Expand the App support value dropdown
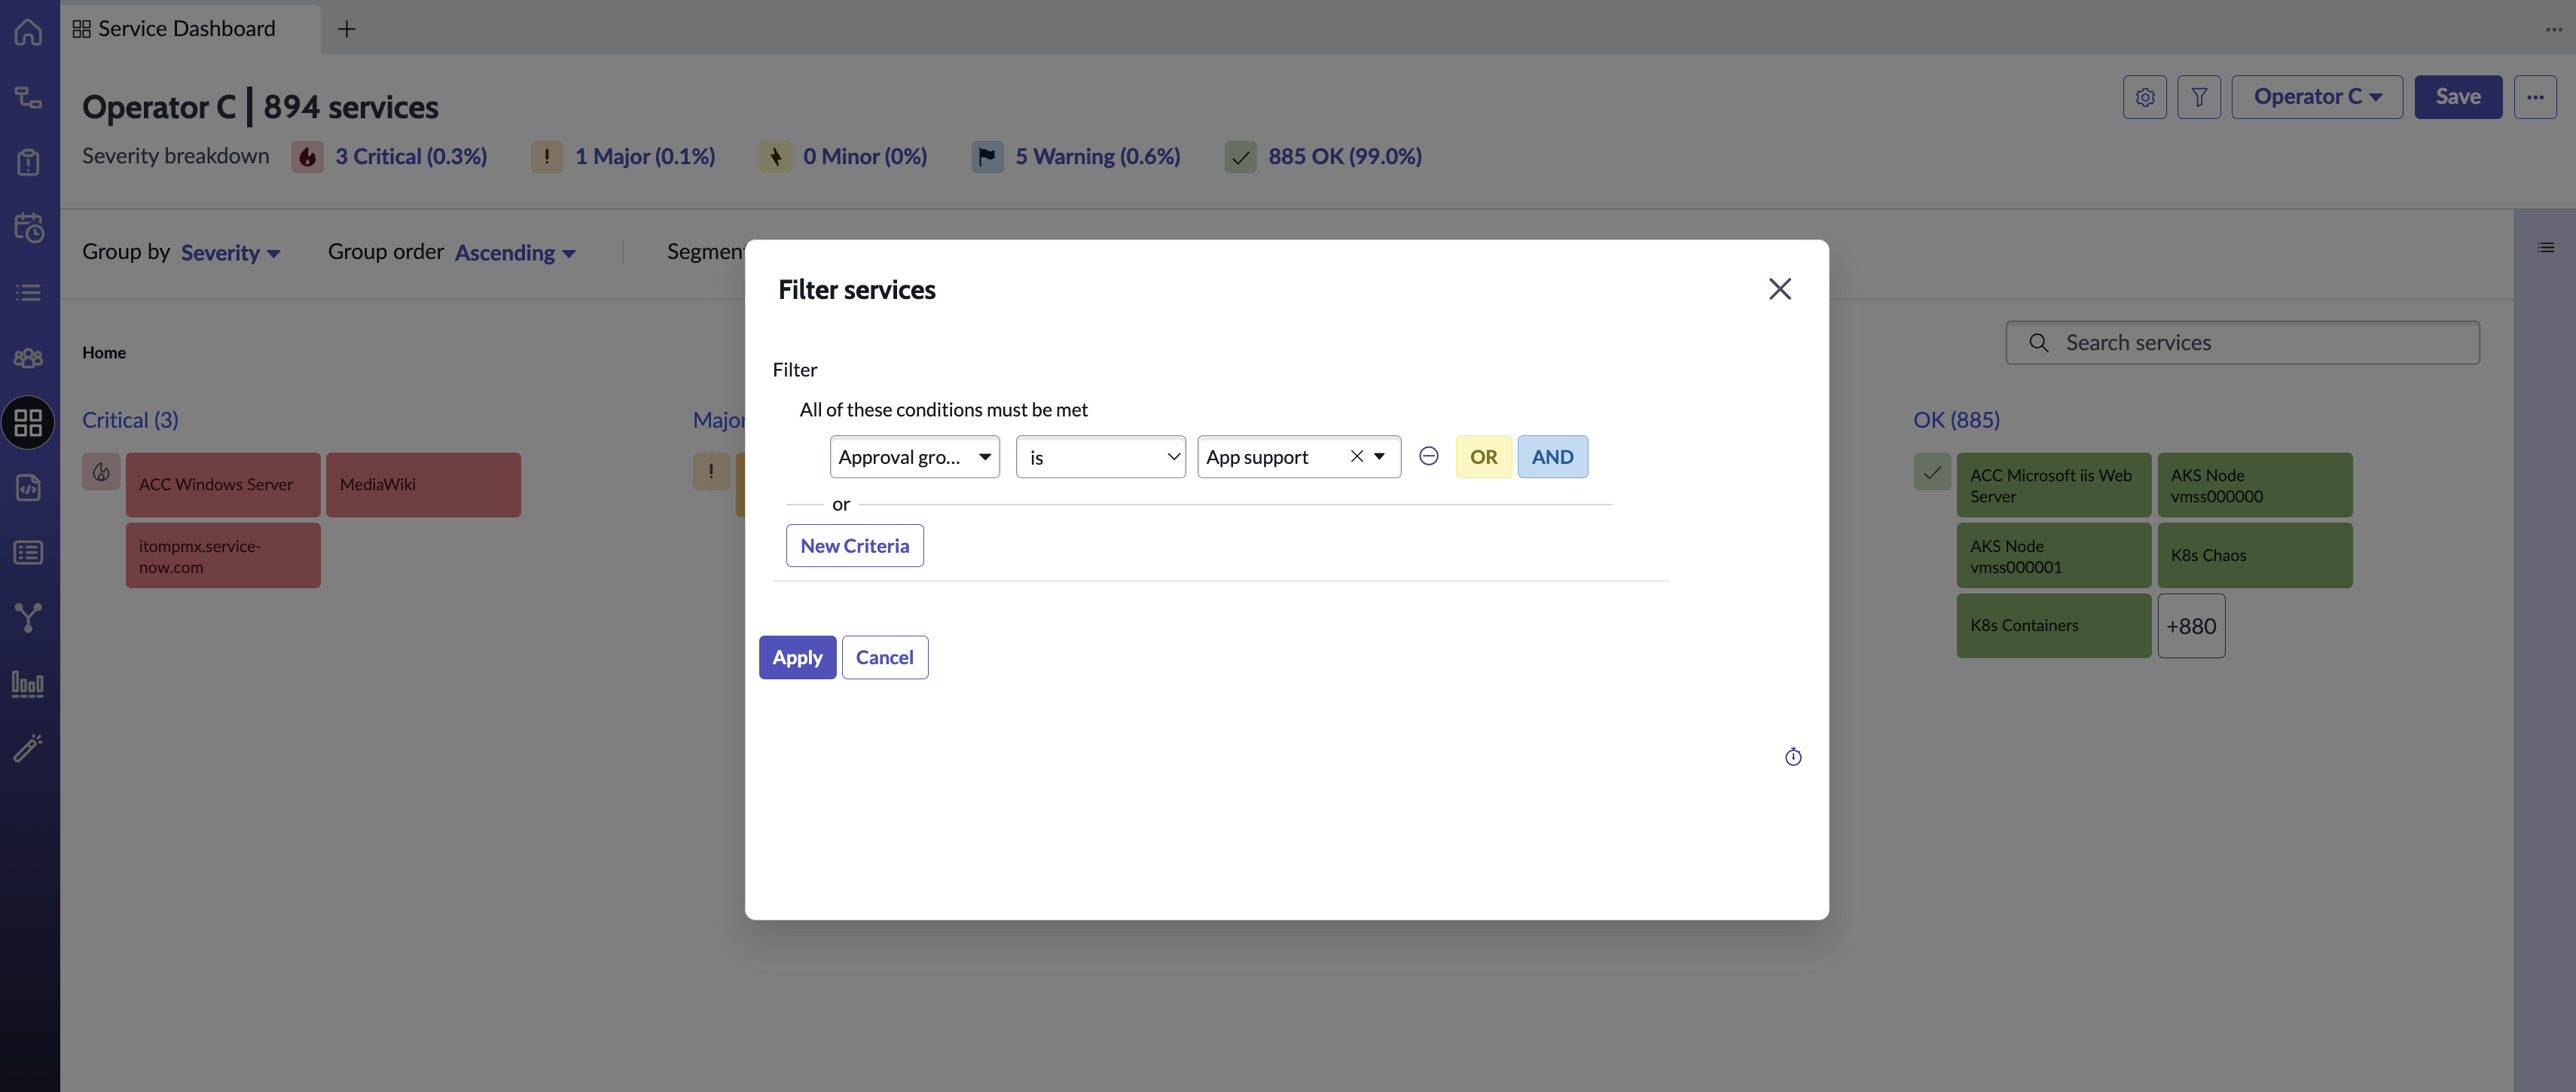This screenshot has width=2576, height=1092. [1380, 457]
